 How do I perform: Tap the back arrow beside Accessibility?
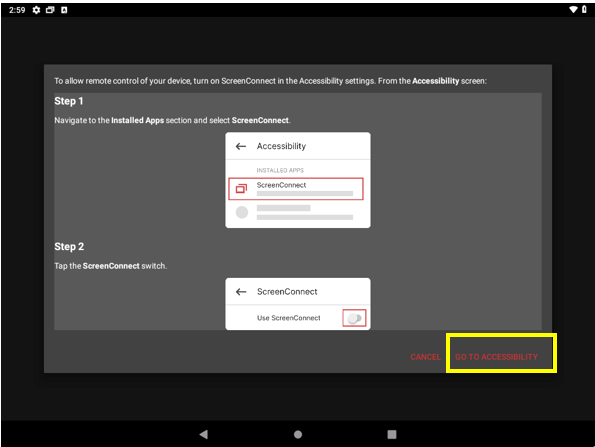(x=241, y=146)
